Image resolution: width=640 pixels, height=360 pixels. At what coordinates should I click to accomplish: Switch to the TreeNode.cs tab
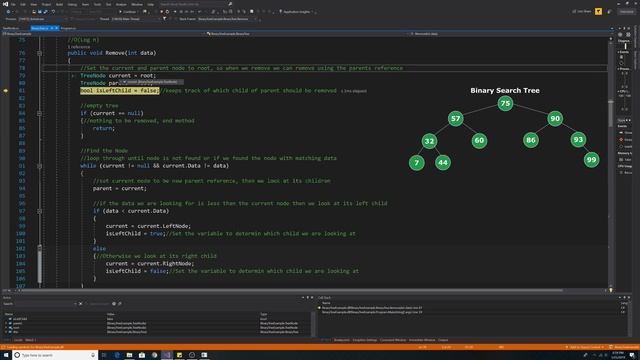tap(11, 28)
